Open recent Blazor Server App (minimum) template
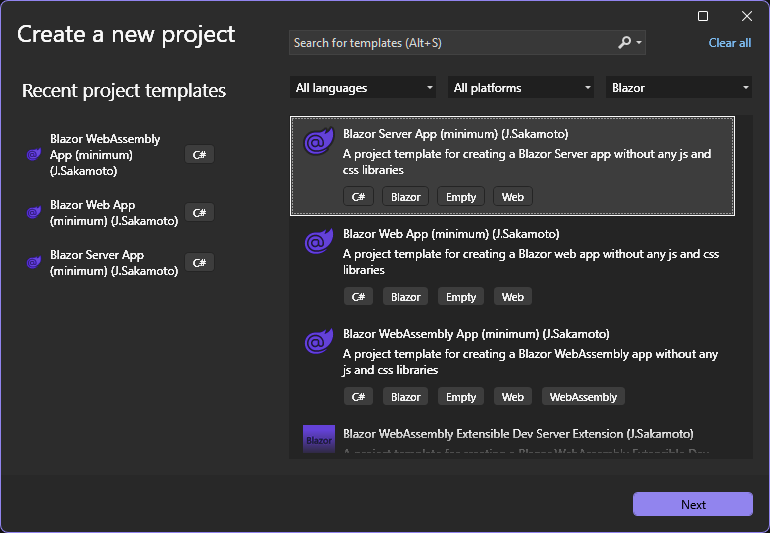This screenshot has width=770, height=533. pyautogui.click(x=114, y=262)
